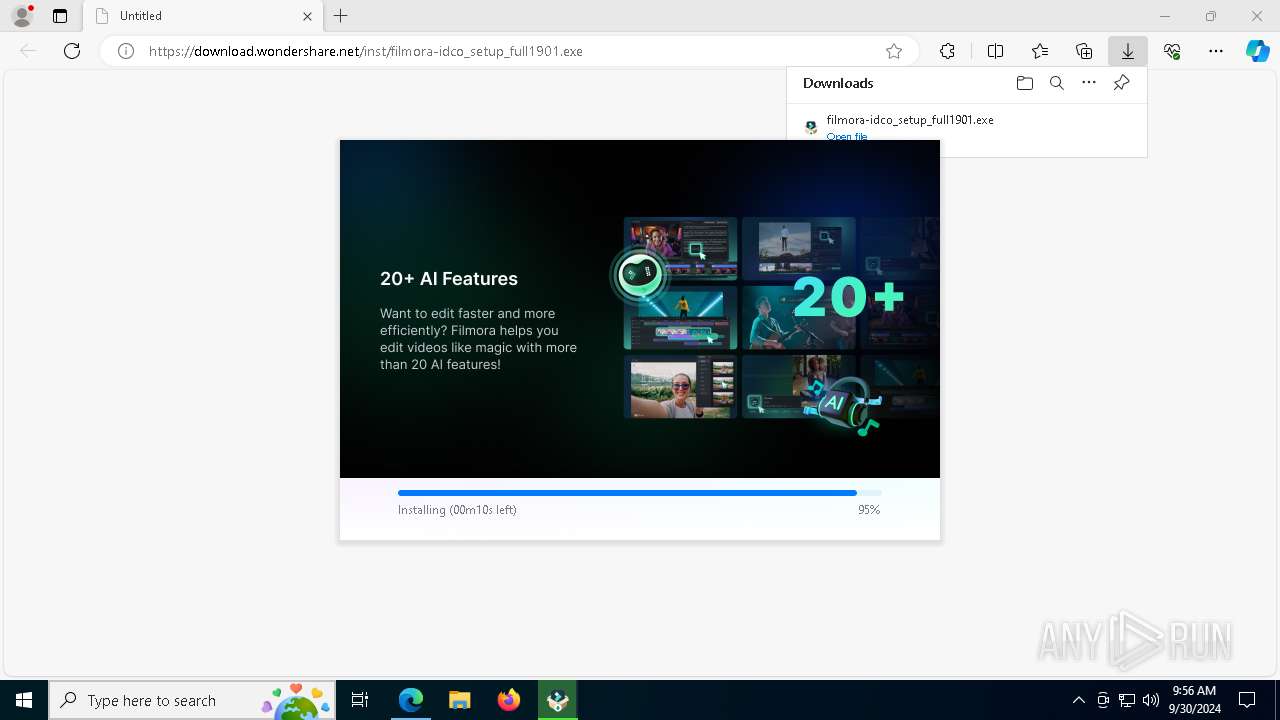This screenshot has width=1280, height=720.
Task: Open Browser essentials heart icon
Action: tap(1172, 51)
